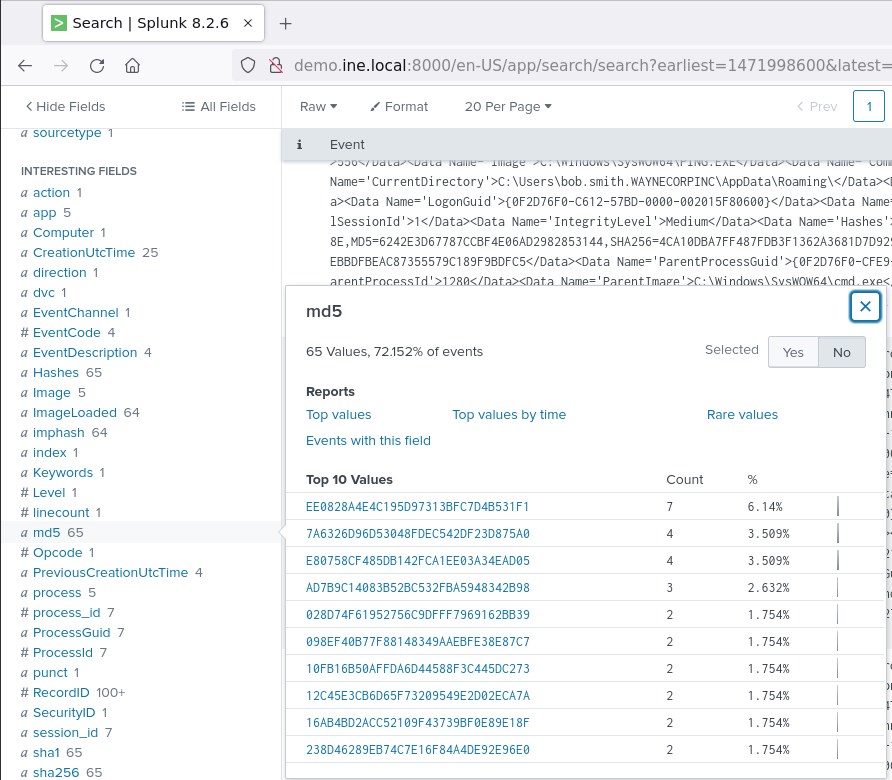
Task: Open All Fields list
Action: click(218, 106)
